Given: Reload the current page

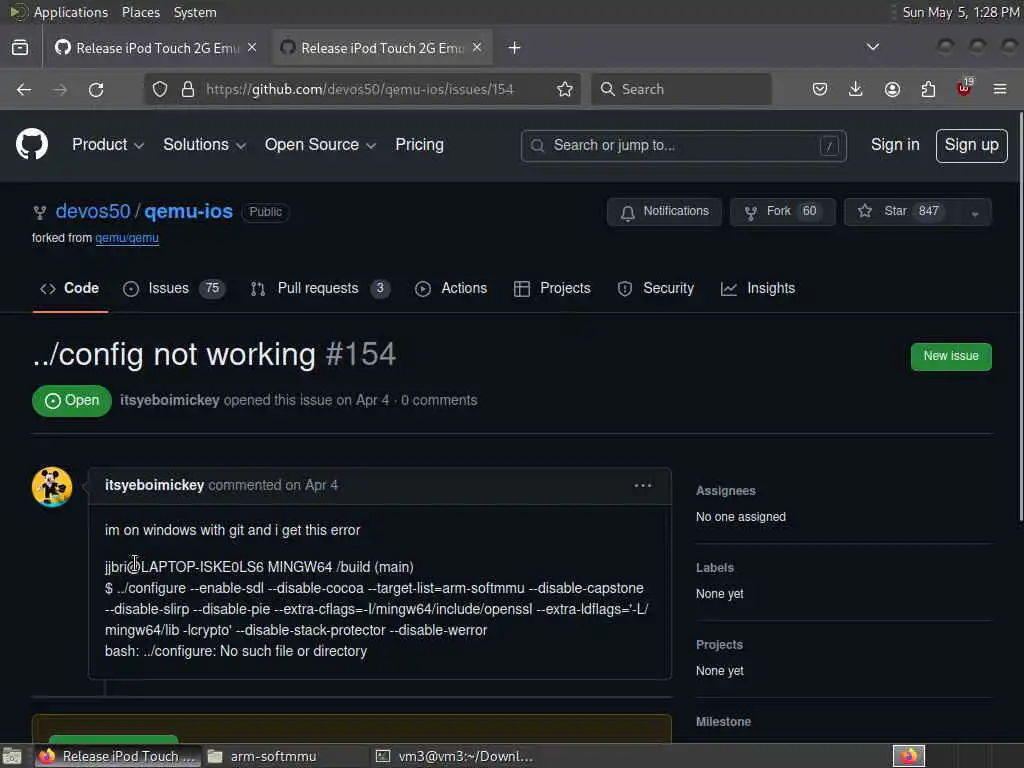Looking at the screenshot, I should pos(96,89).
